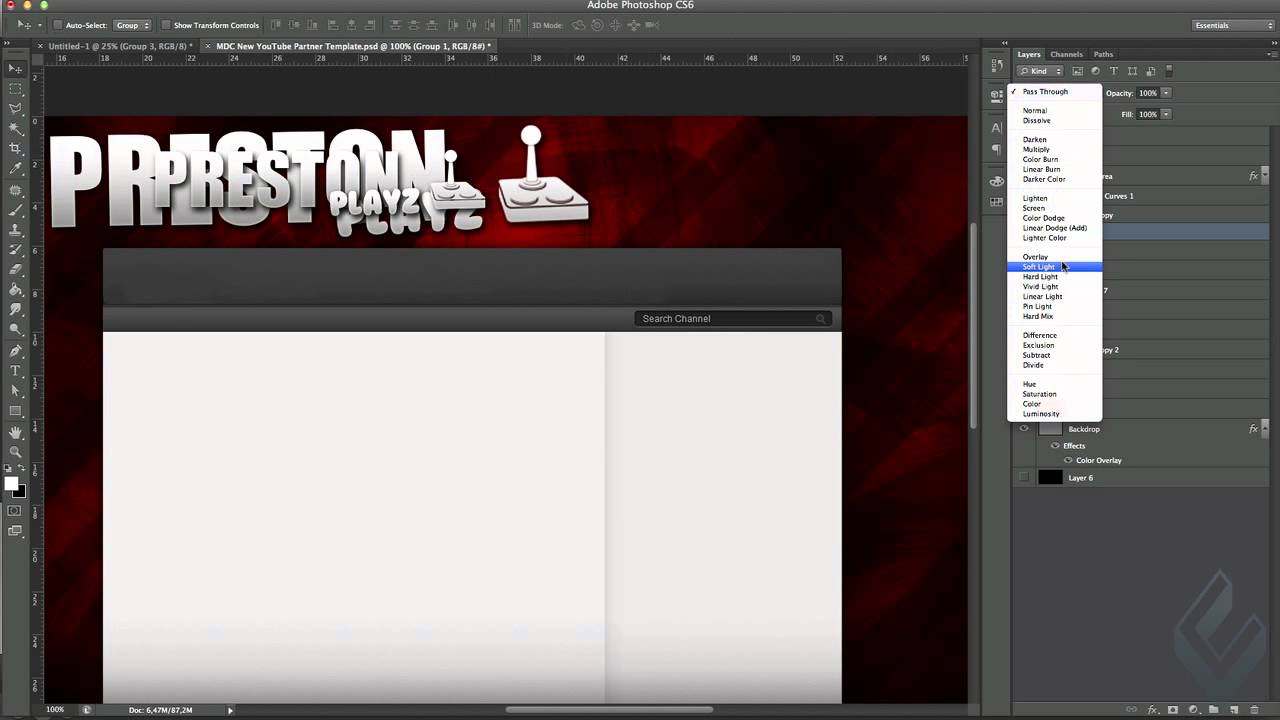
Task: Toggle visibility of the Backdrop layer
Action: [x=1023, y=428]
